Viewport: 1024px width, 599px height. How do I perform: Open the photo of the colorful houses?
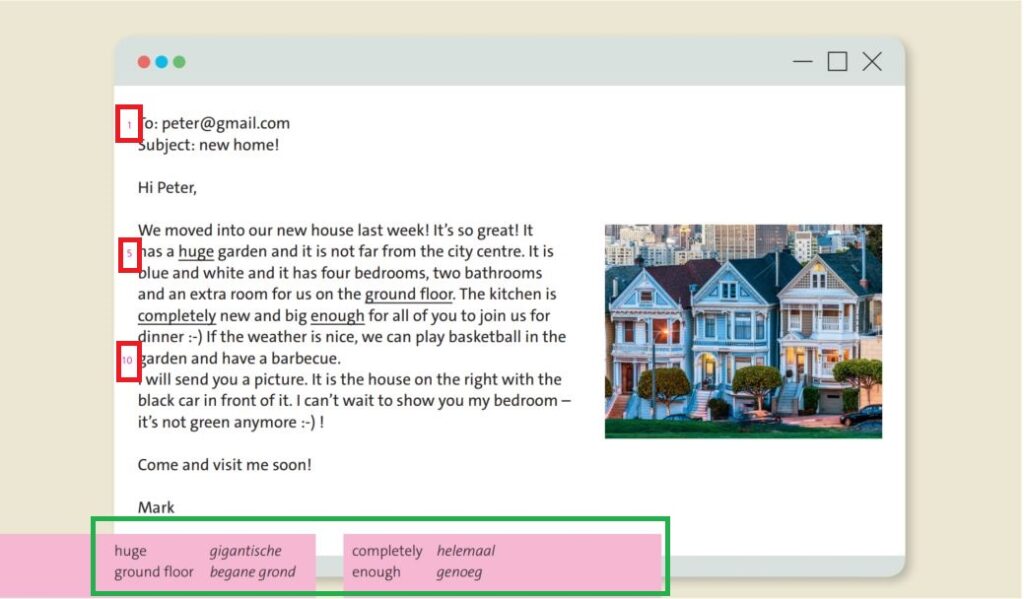point(743,331)
